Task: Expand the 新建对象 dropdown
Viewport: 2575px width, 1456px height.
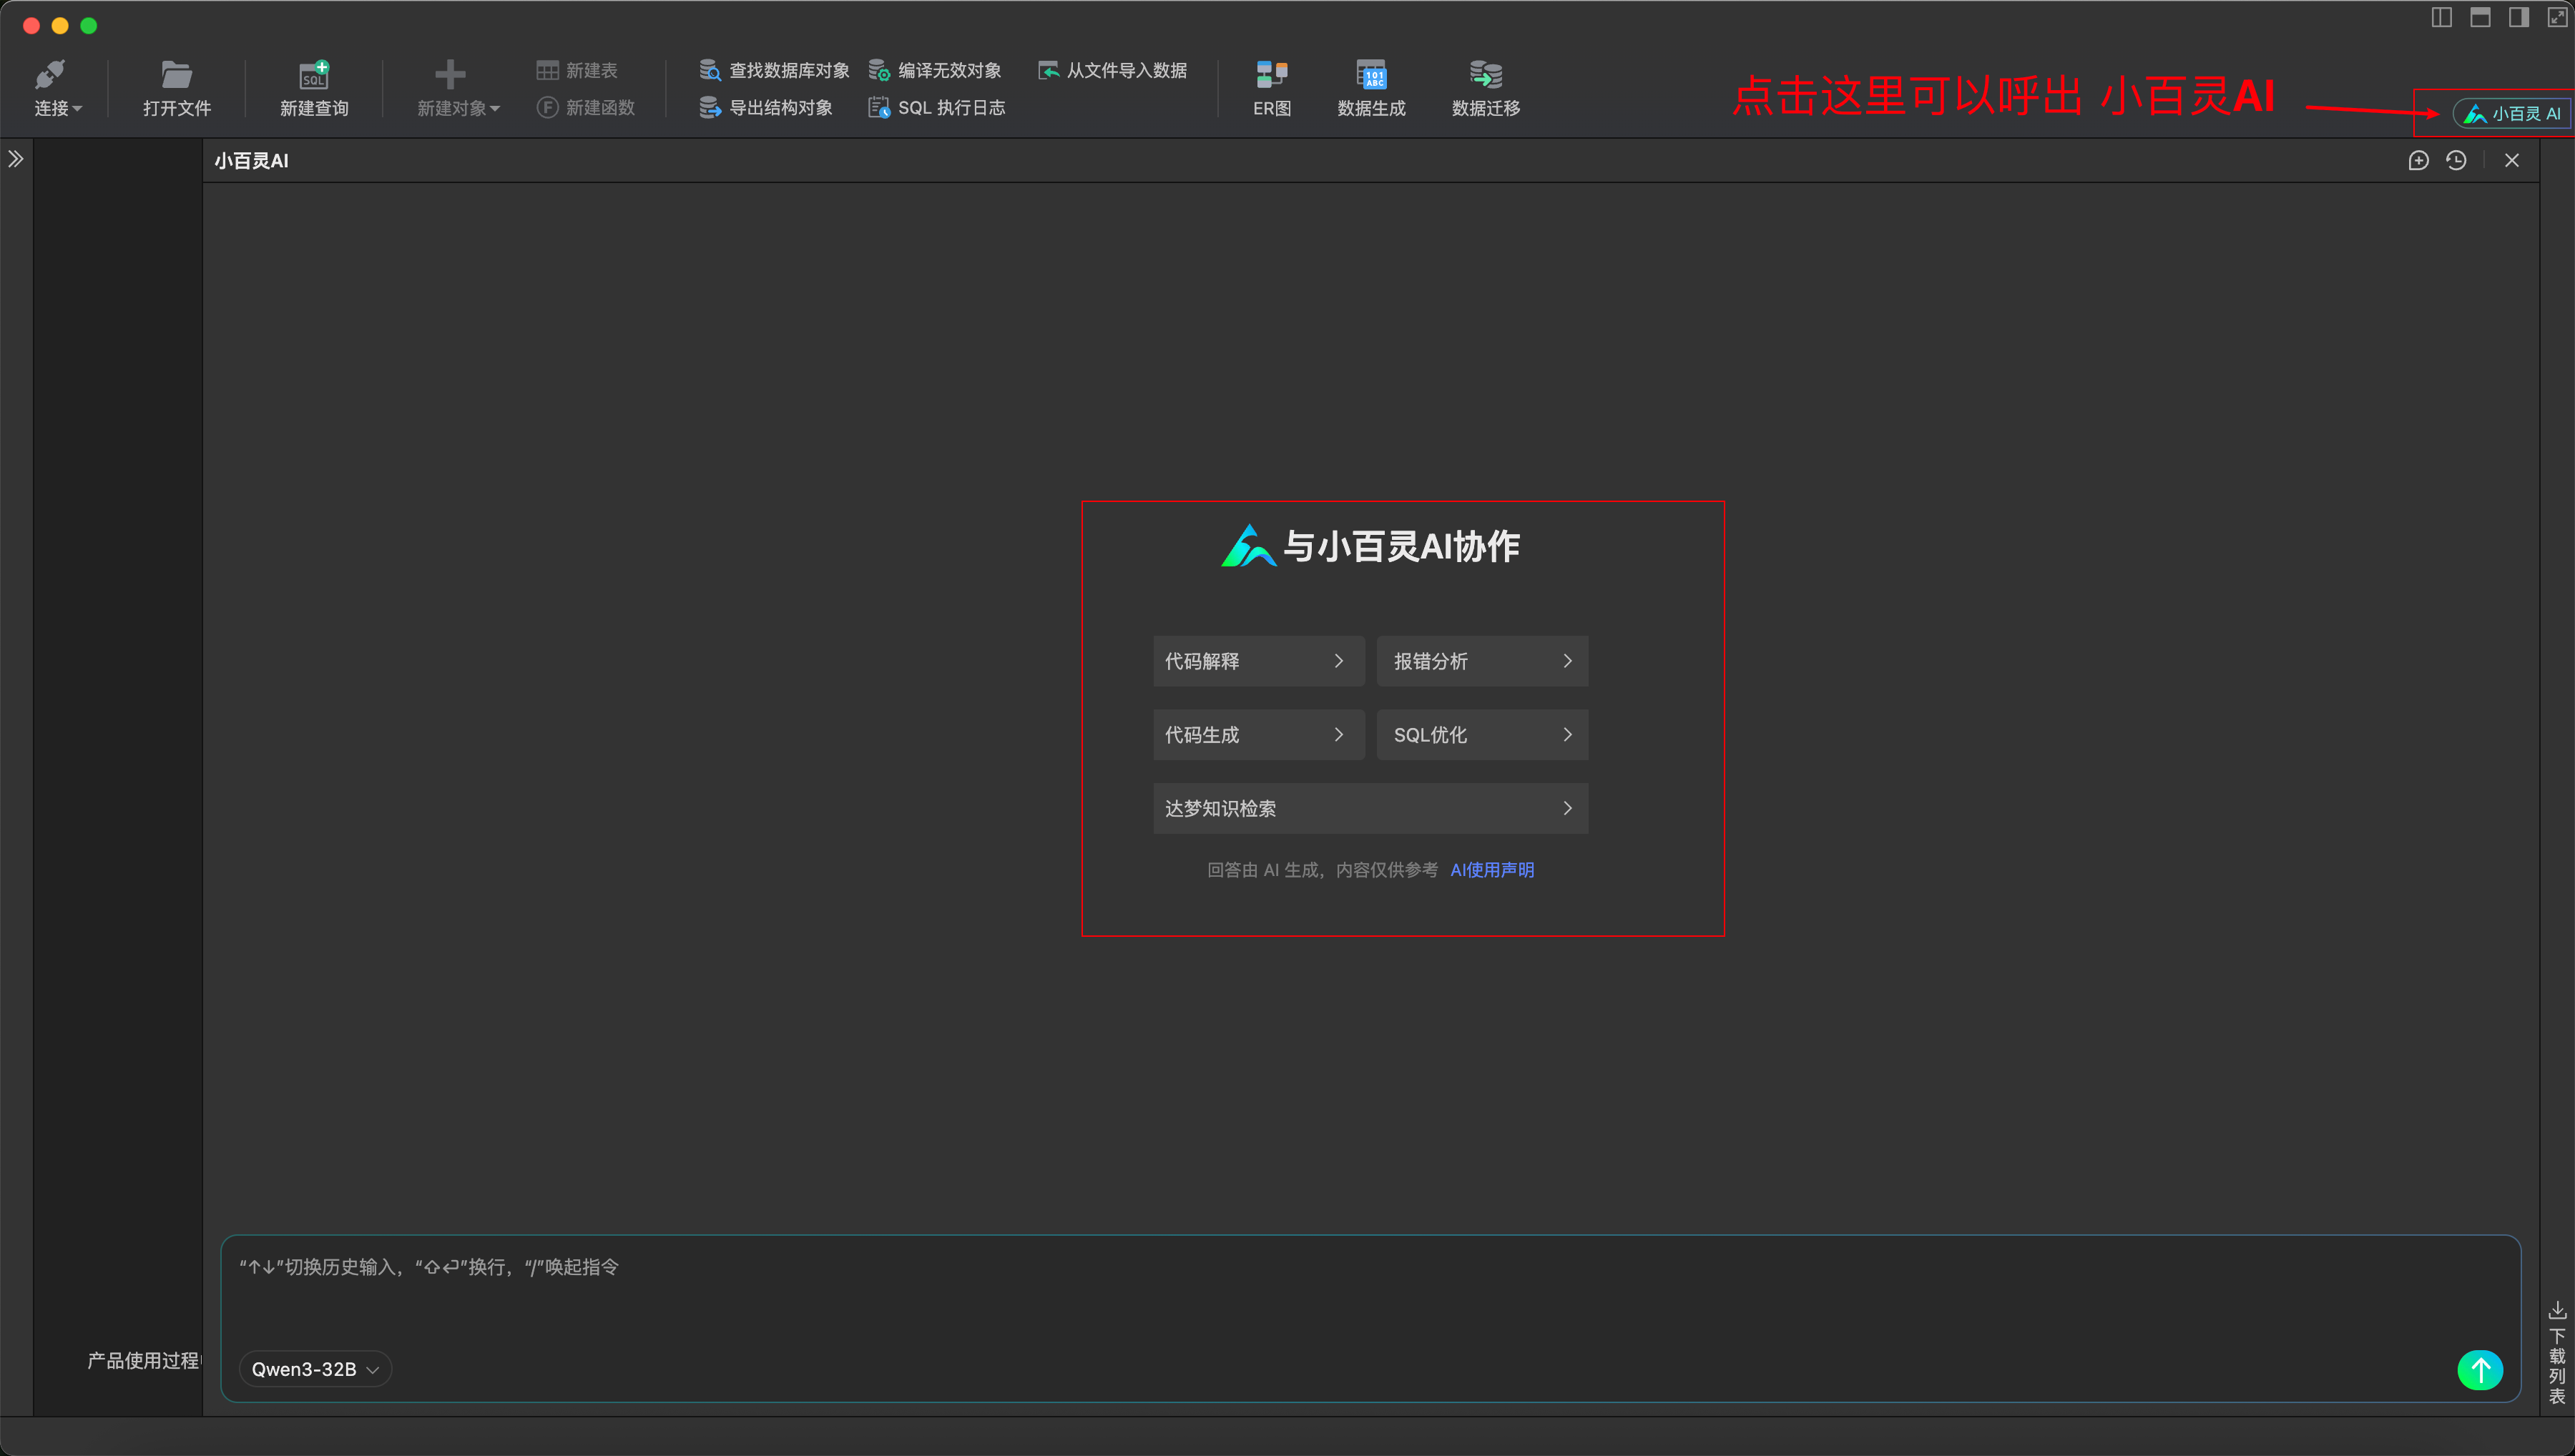Action: (457, 87)
